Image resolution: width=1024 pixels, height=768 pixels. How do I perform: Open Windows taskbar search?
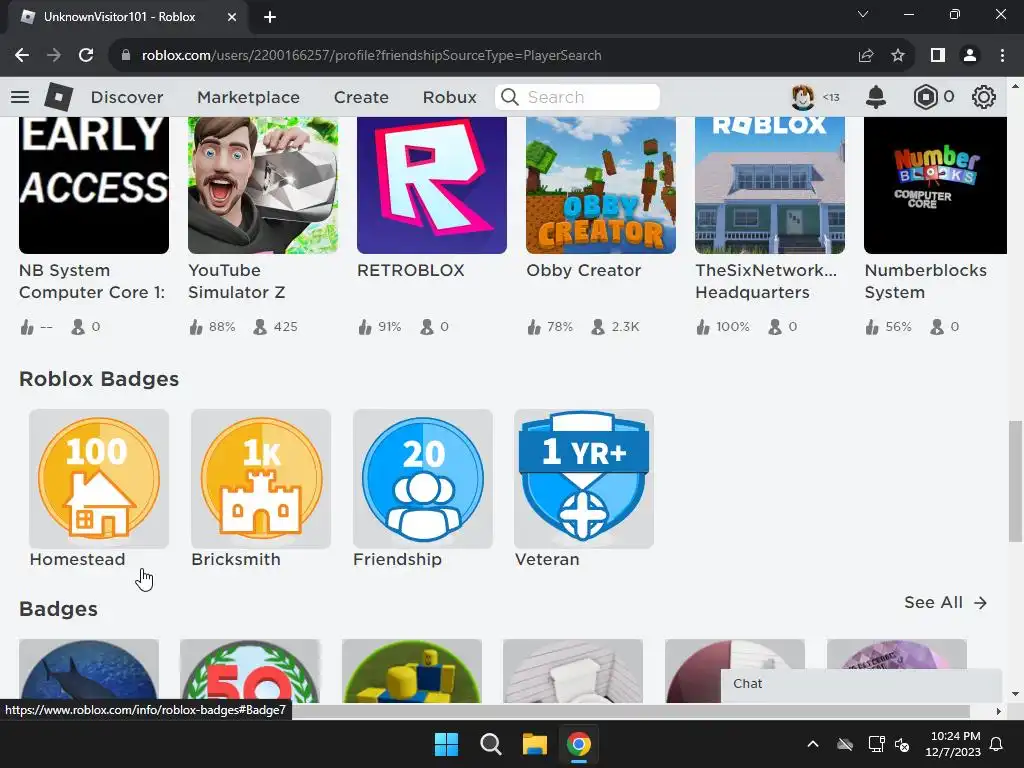point(490,744)
